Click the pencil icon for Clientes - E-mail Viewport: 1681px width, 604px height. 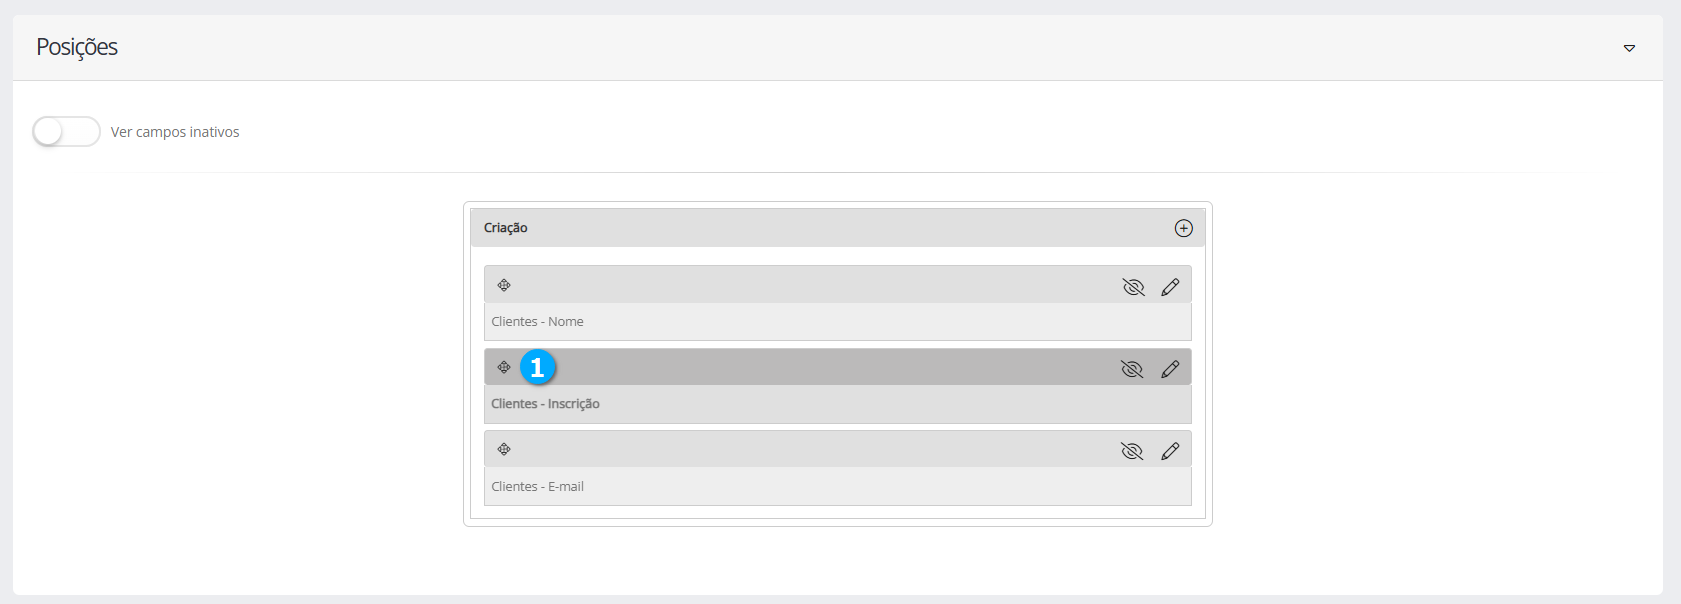click(1170, 451)
